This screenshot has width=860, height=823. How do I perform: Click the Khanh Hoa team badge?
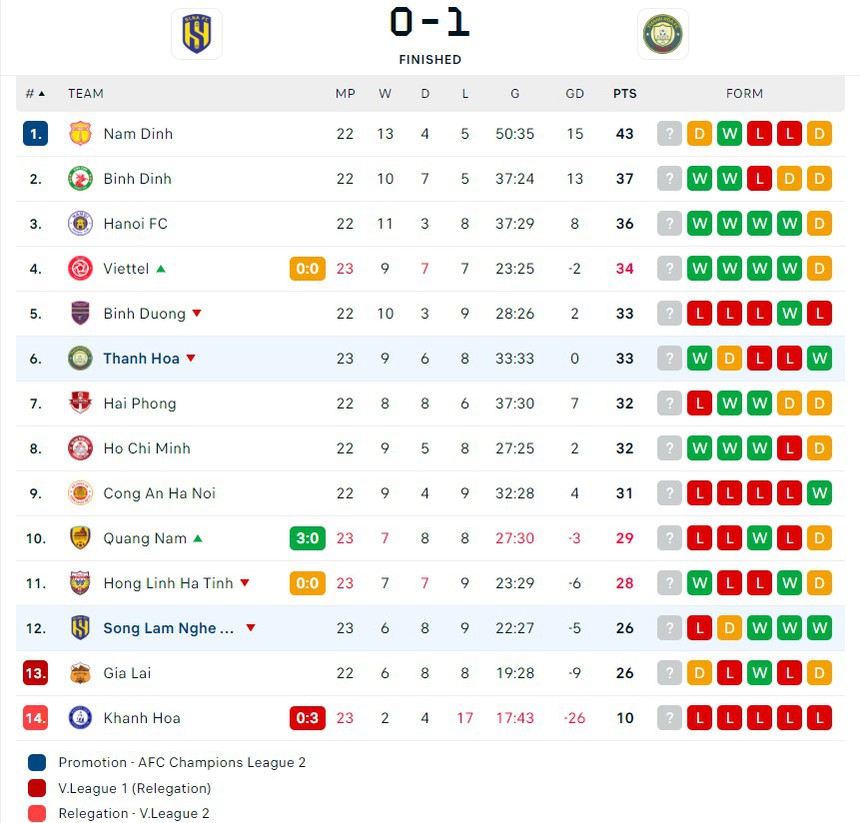point(80,718)
